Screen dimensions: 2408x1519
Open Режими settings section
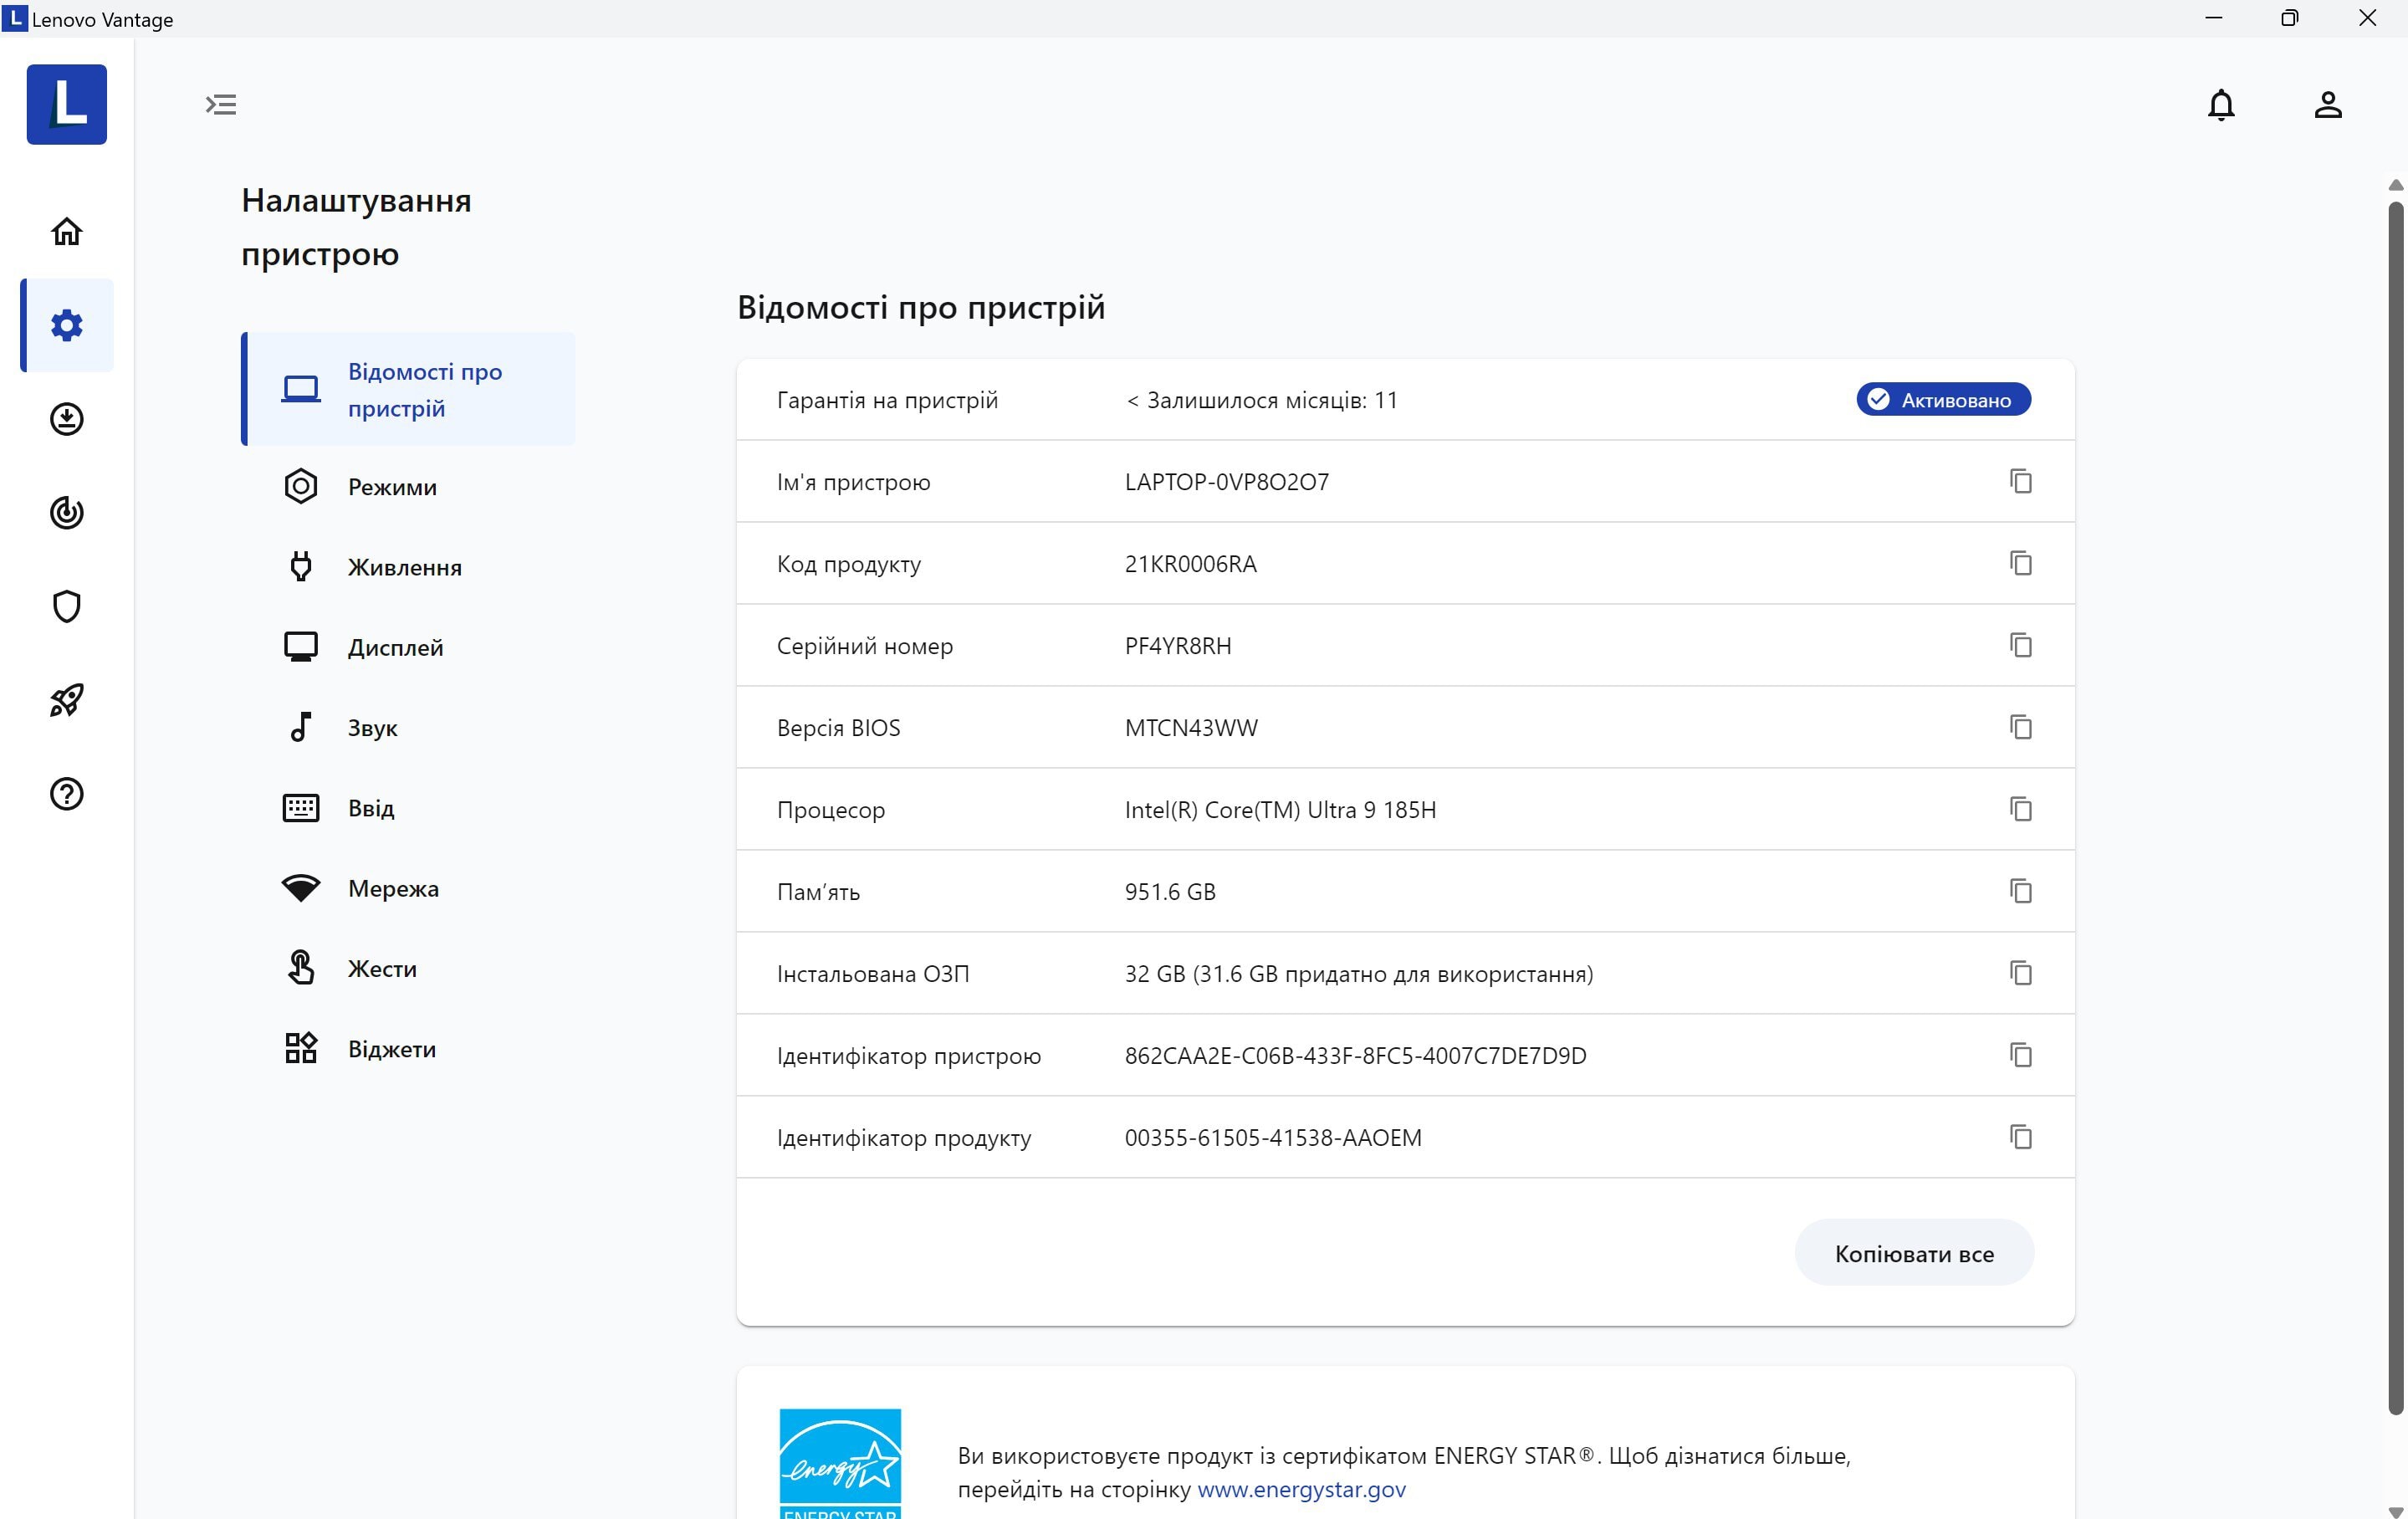pyautogui.click(x=392, y=487)
